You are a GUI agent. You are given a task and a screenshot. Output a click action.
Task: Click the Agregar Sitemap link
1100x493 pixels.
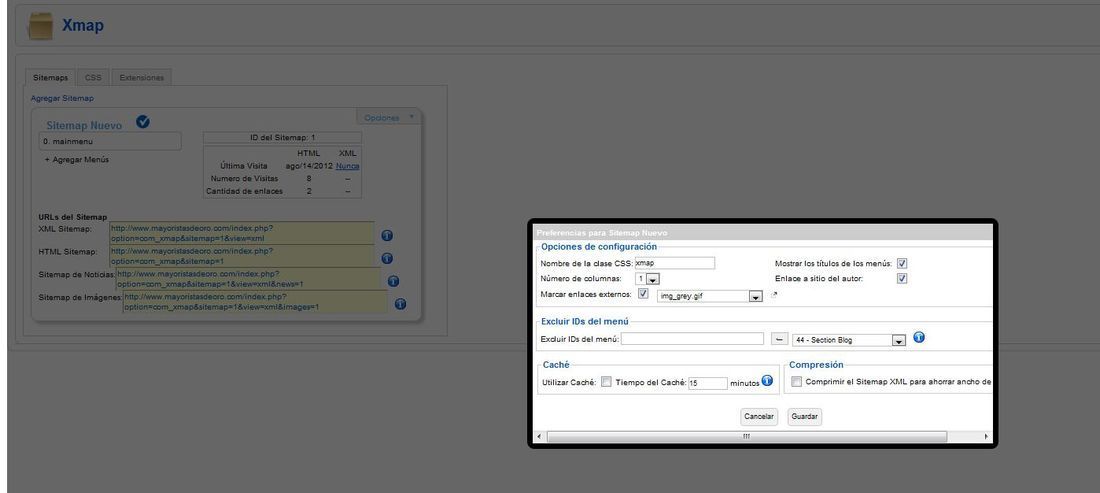62,98
